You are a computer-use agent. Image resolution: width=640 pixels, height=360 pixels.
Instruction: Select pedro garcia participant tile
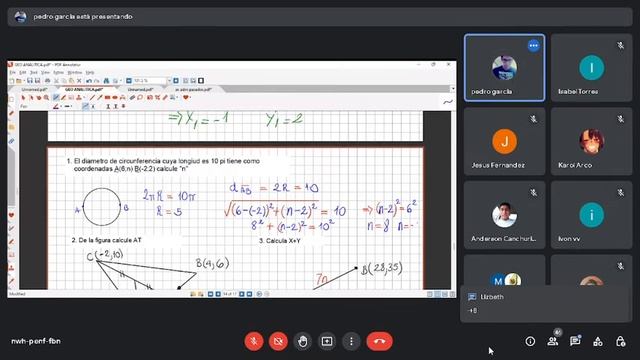point(504,68)
